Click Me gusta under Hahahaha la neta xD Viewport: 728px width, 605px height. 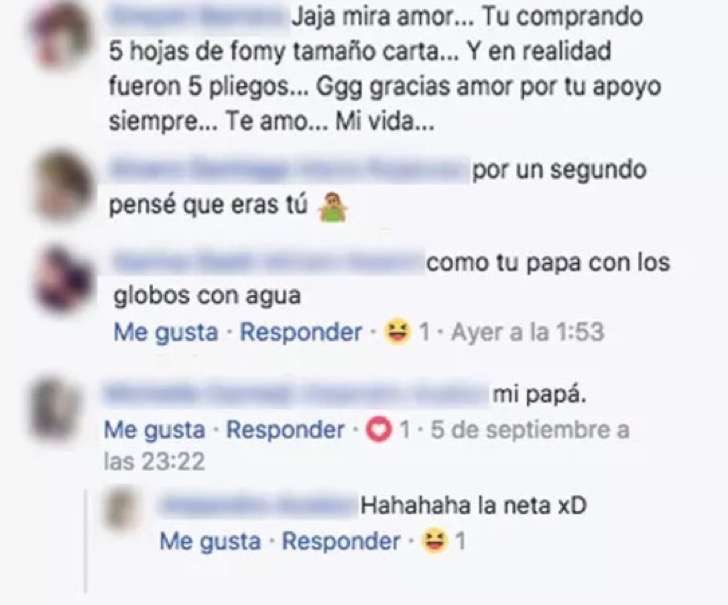(x=210, y=541)
